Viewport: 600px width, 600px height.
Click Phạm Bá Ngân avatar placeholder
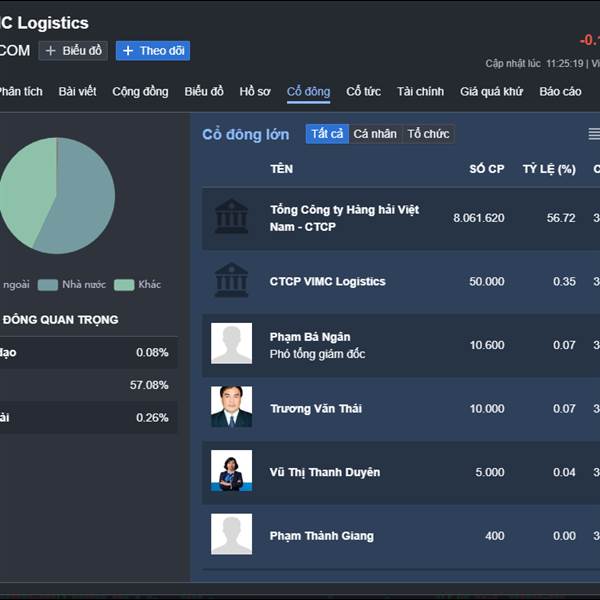[232, 343]
